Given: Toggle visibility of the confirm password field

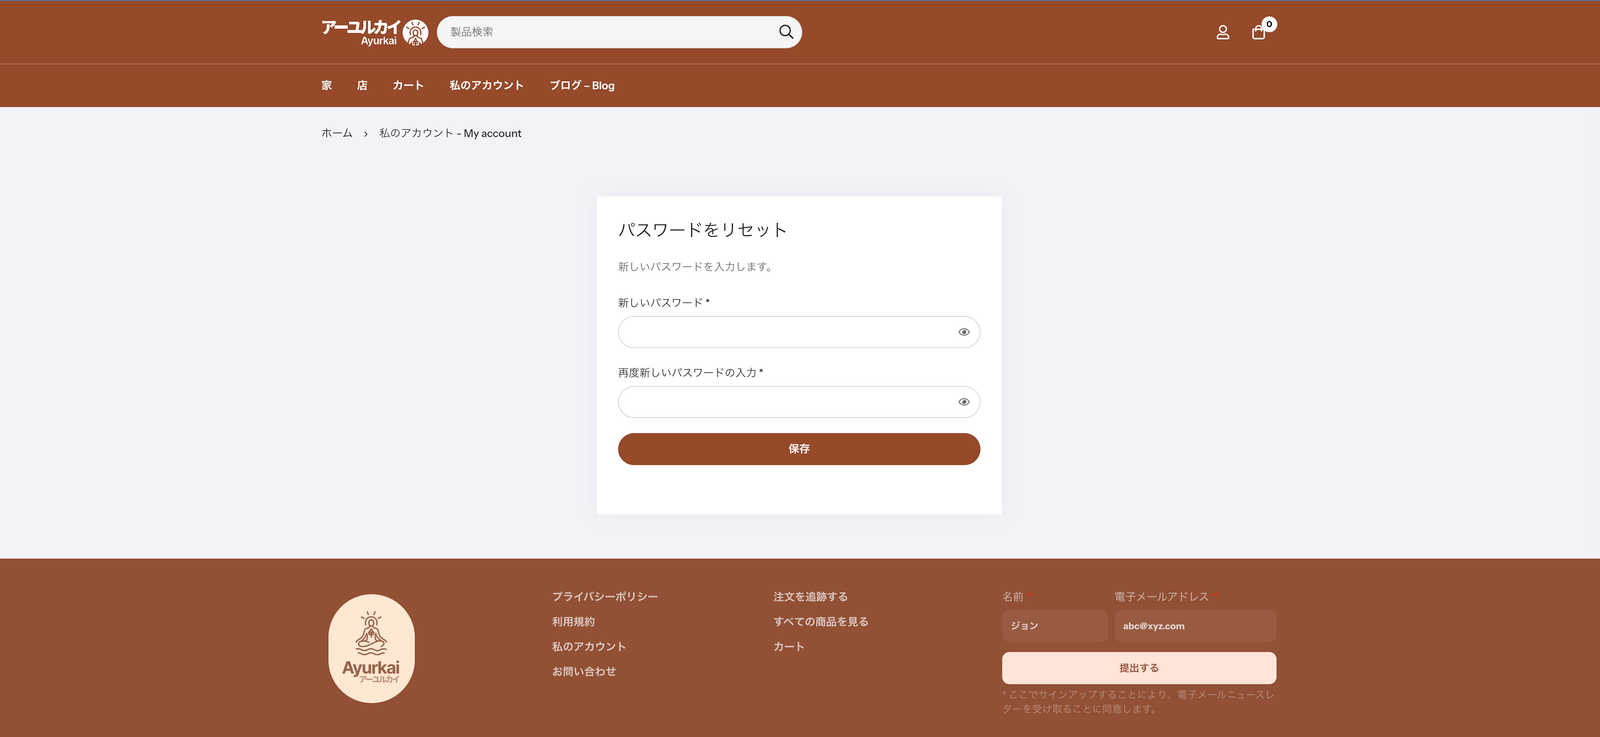Looking at the screenshot, I should 964,402.
